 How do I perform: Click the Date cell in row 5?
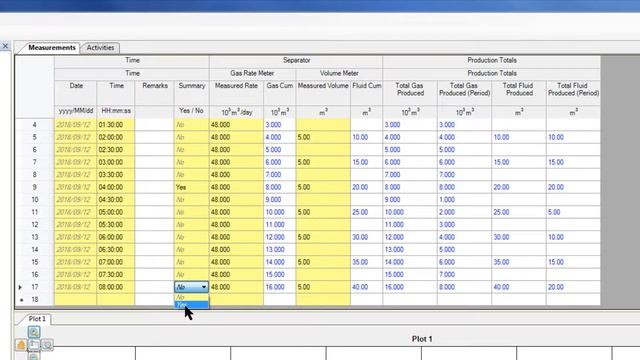(76, 138)
